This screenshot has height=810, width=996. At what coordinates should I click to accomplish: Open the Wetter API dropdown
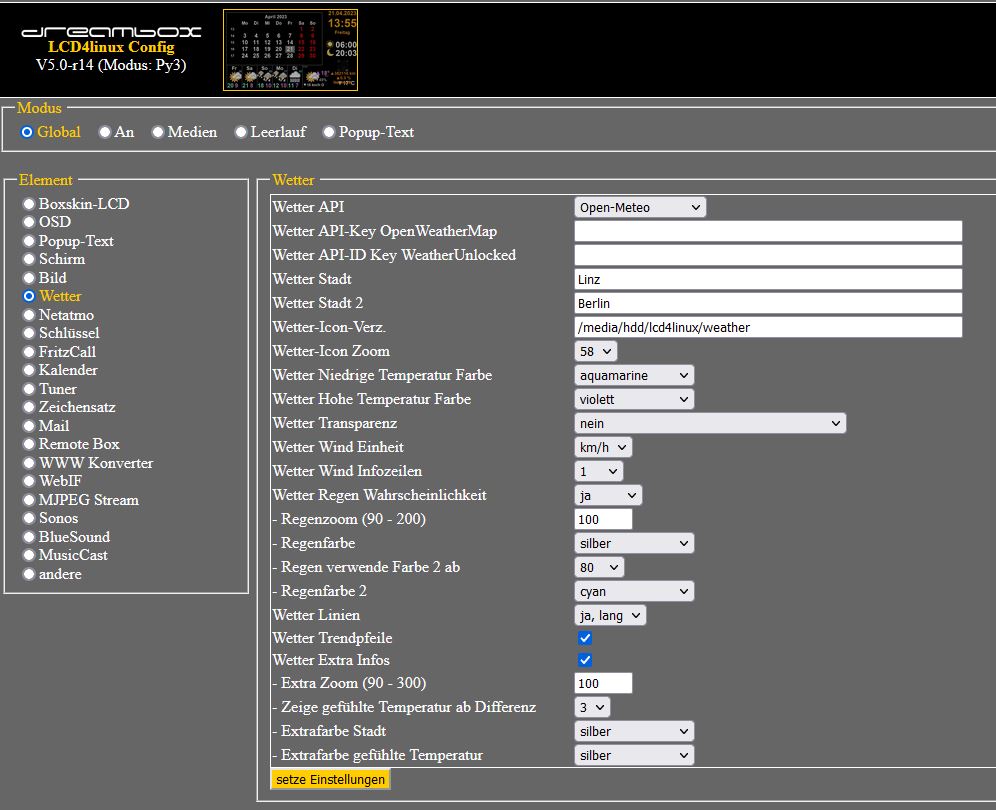(640, 207)
